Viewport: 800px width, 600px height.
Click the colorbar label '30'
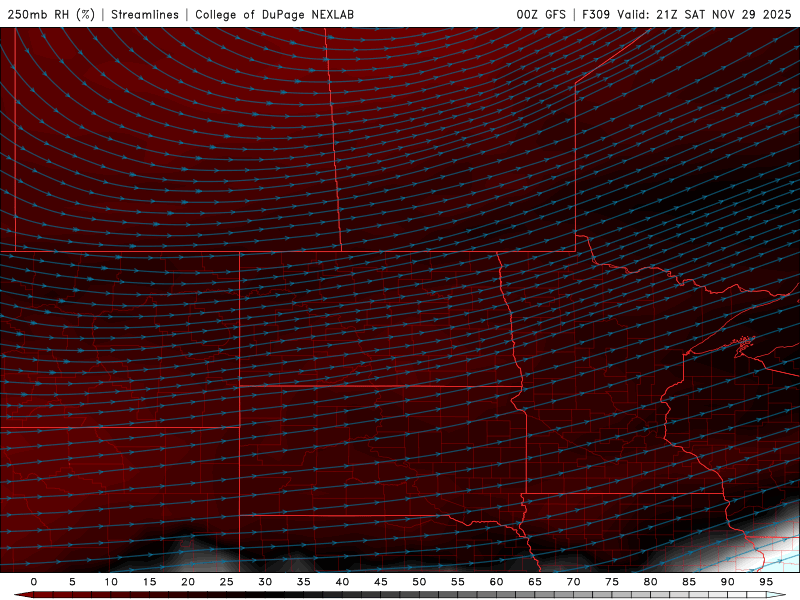point(265,582)
